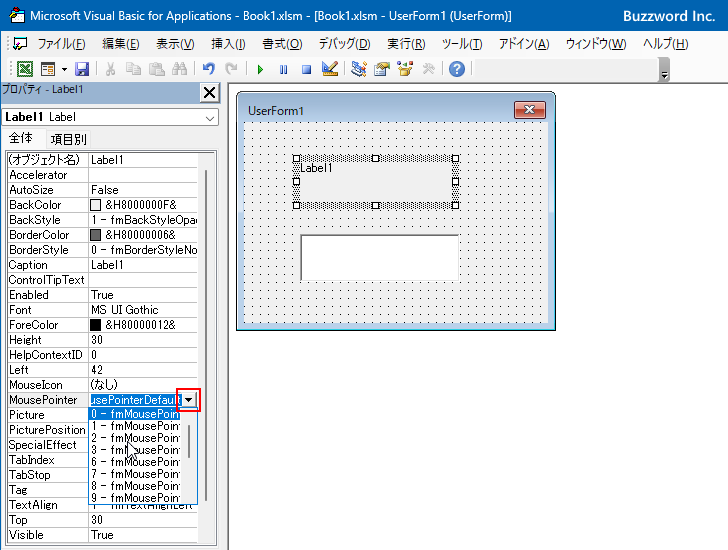Open the Project Explorer icon
728x550 pixels.
click(x=358, y=69)
